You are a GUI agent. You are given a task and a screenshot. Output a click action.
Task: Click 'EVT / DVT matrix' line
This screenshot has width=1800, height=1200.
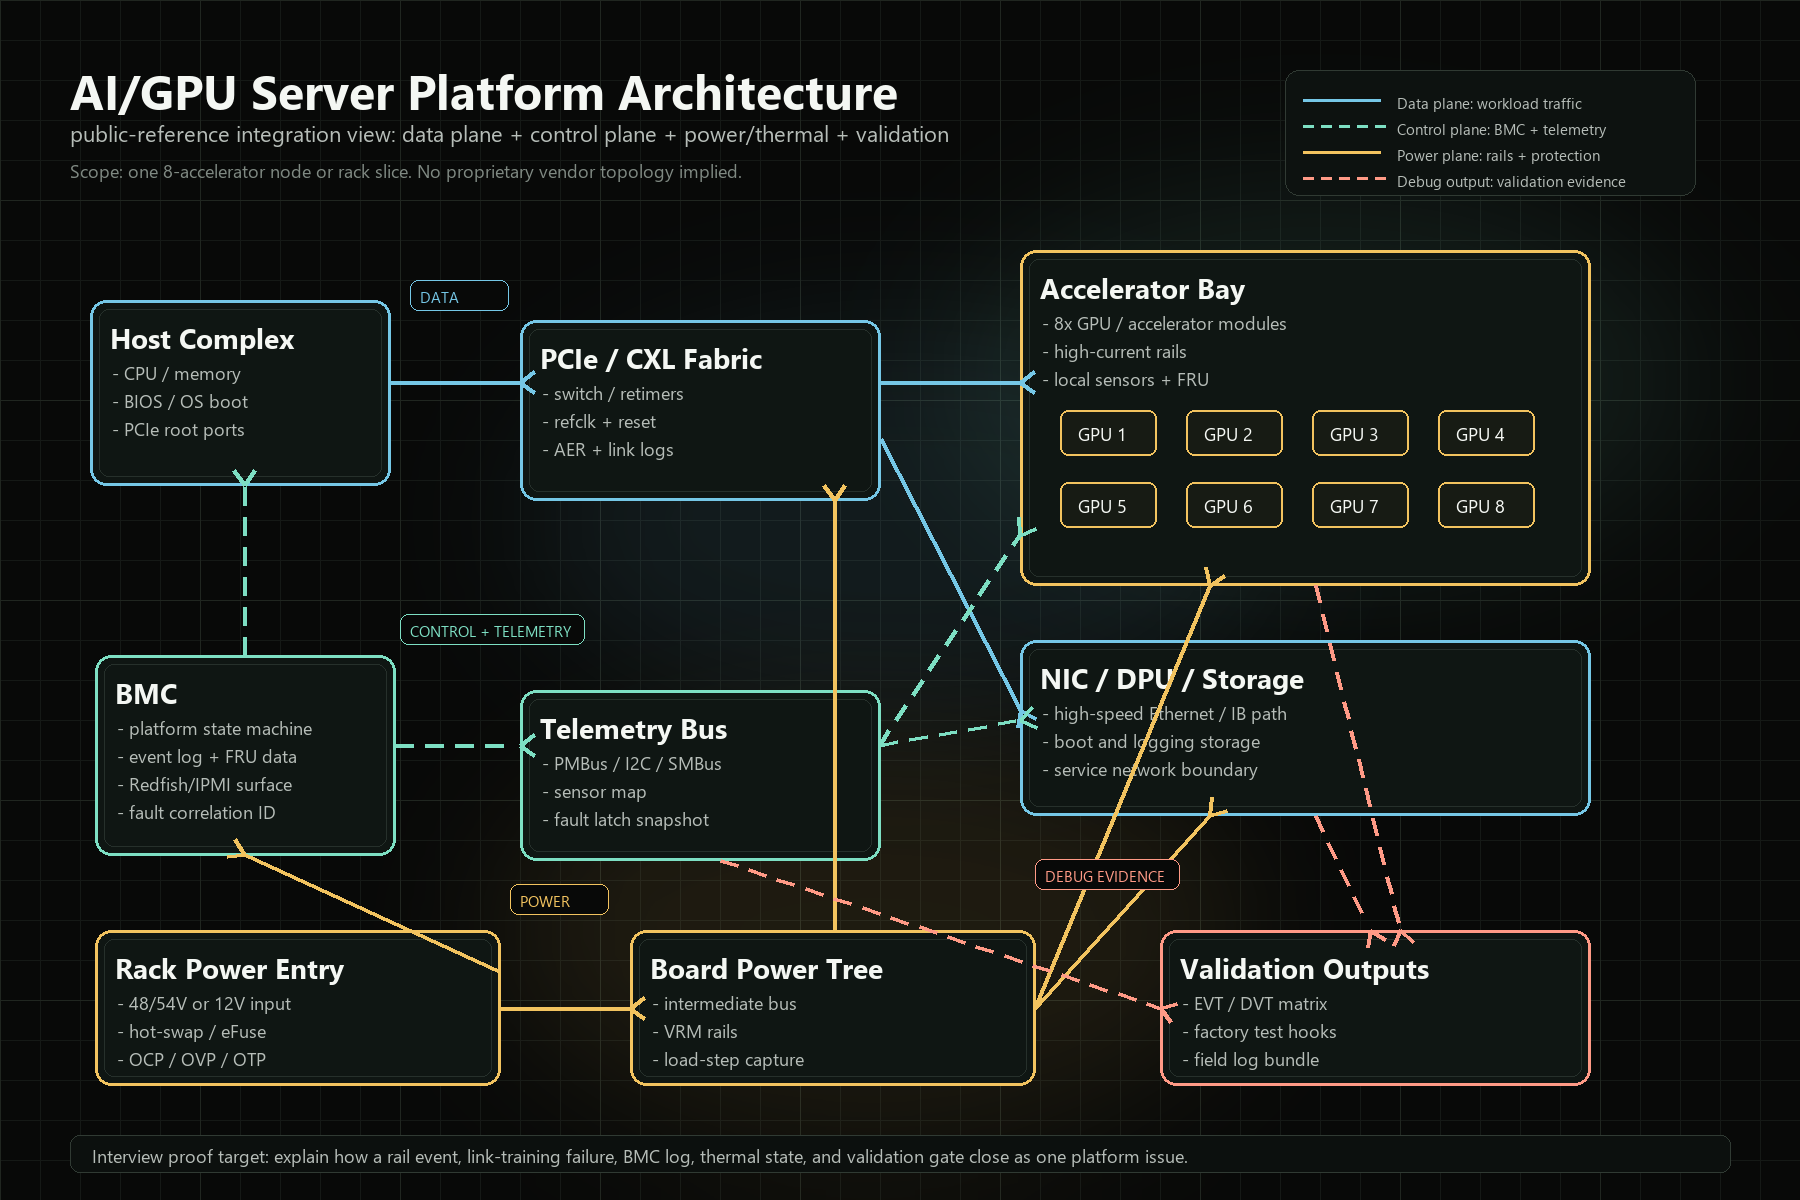[x=1255, y=1004]
